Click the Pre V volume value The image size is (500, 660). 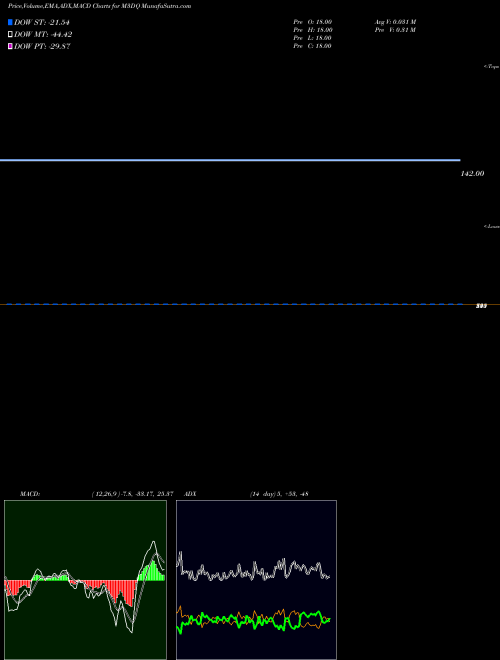pyautogui.click(x=395, y=30)
